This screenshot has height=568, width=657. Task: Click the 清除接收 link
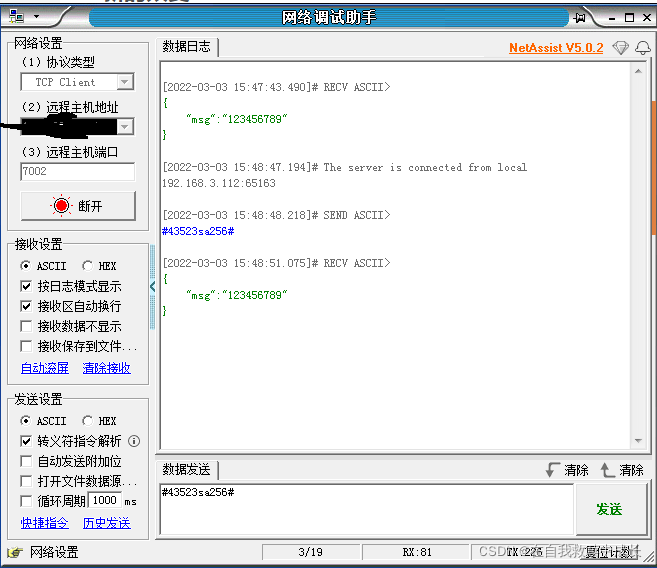click(107, 368)
